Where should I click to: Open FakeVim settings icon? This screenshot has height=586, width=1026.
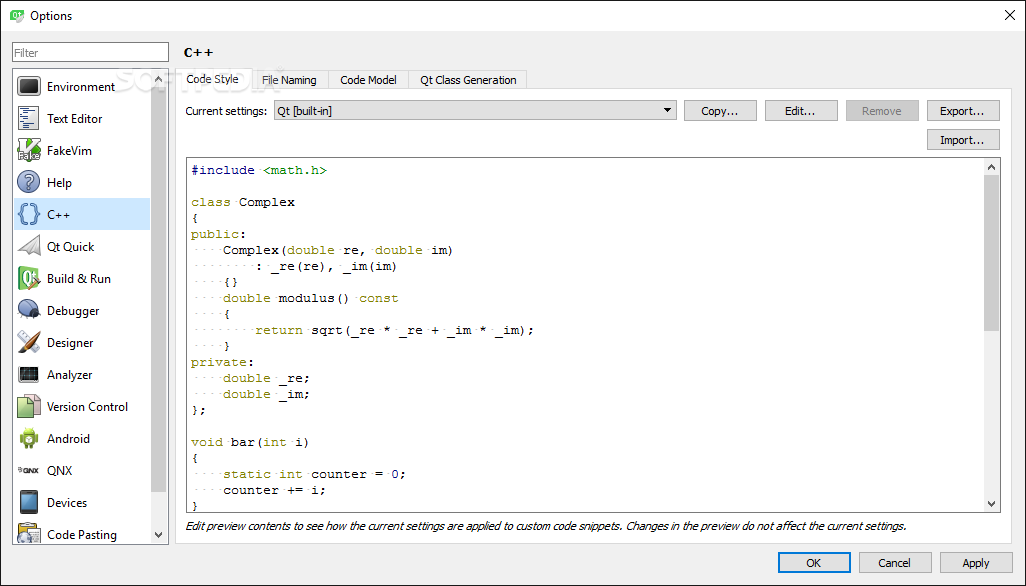click(29, 150)
